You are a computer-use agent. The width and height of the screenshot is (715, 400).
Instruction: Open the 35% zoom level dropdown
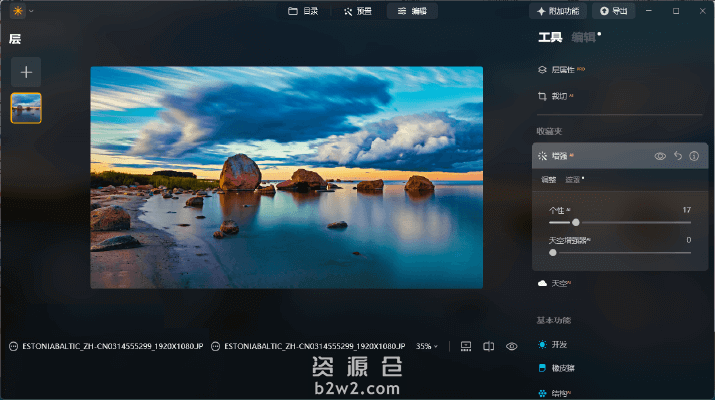[x=427, y=346]
